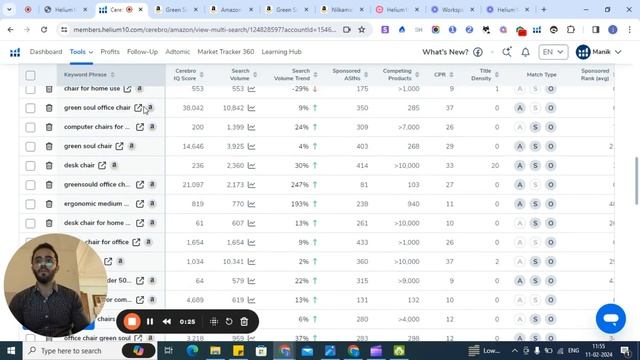640x360 pixels.
Task: Open the blue chat support bubble
Action: pyautogui.click(x=611, y=318)
